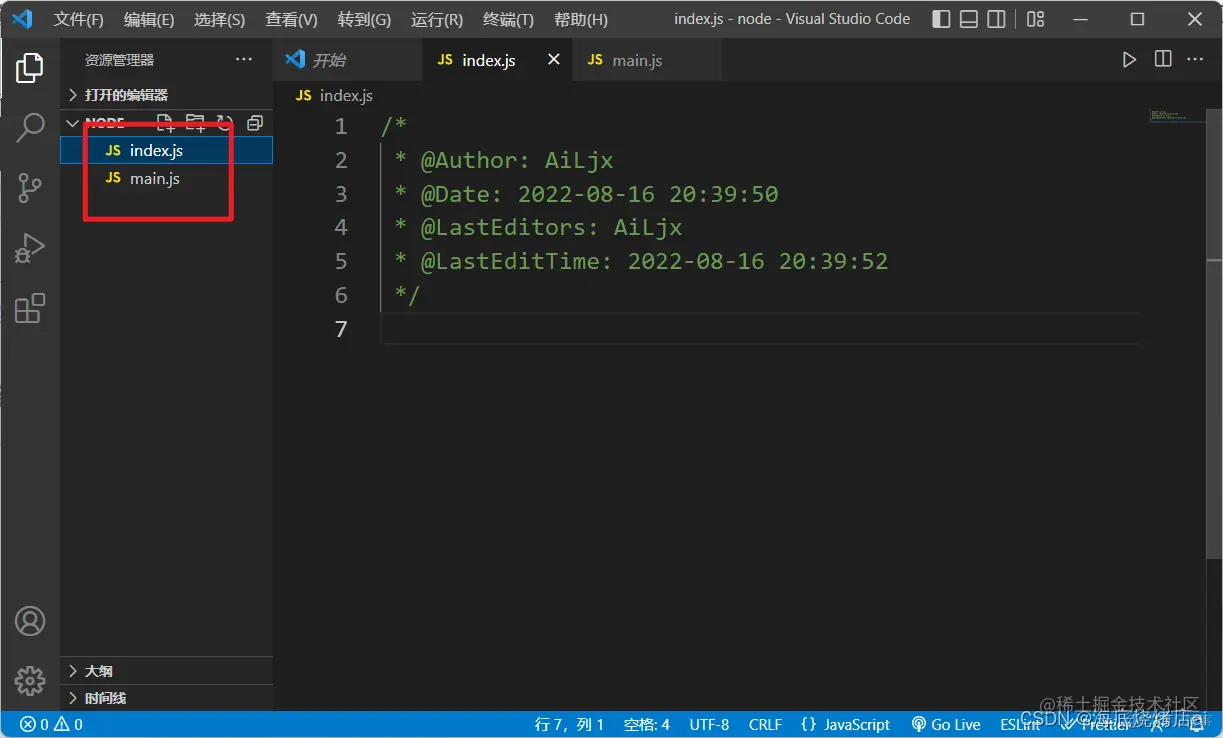Image resolution: width=1223 pixels, height=738 pixels.
Task: Expand the 大纲 outline section
Action: coord(166,671)
